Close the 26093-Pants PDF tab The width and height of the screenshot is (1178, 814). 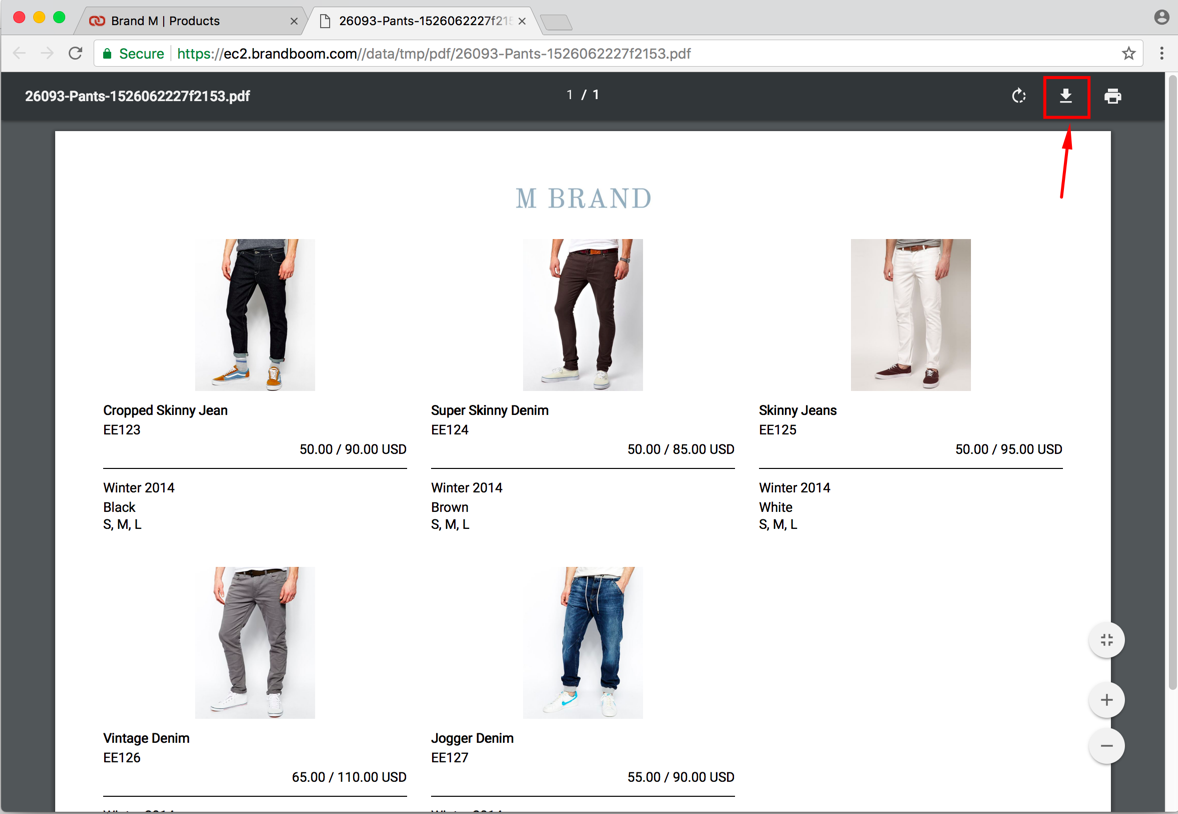tap(522, 21)
